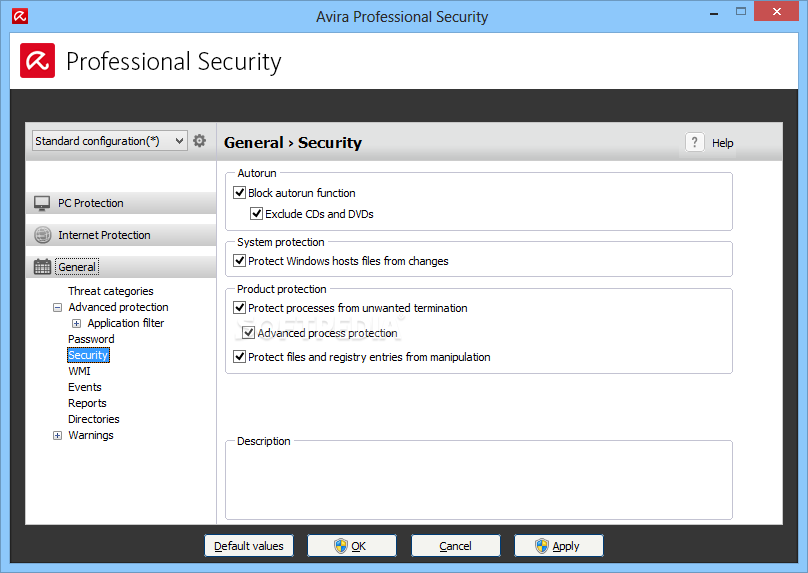Expand the Application filter node
Screen dimensions: 808x573
(x=76, y=324)
